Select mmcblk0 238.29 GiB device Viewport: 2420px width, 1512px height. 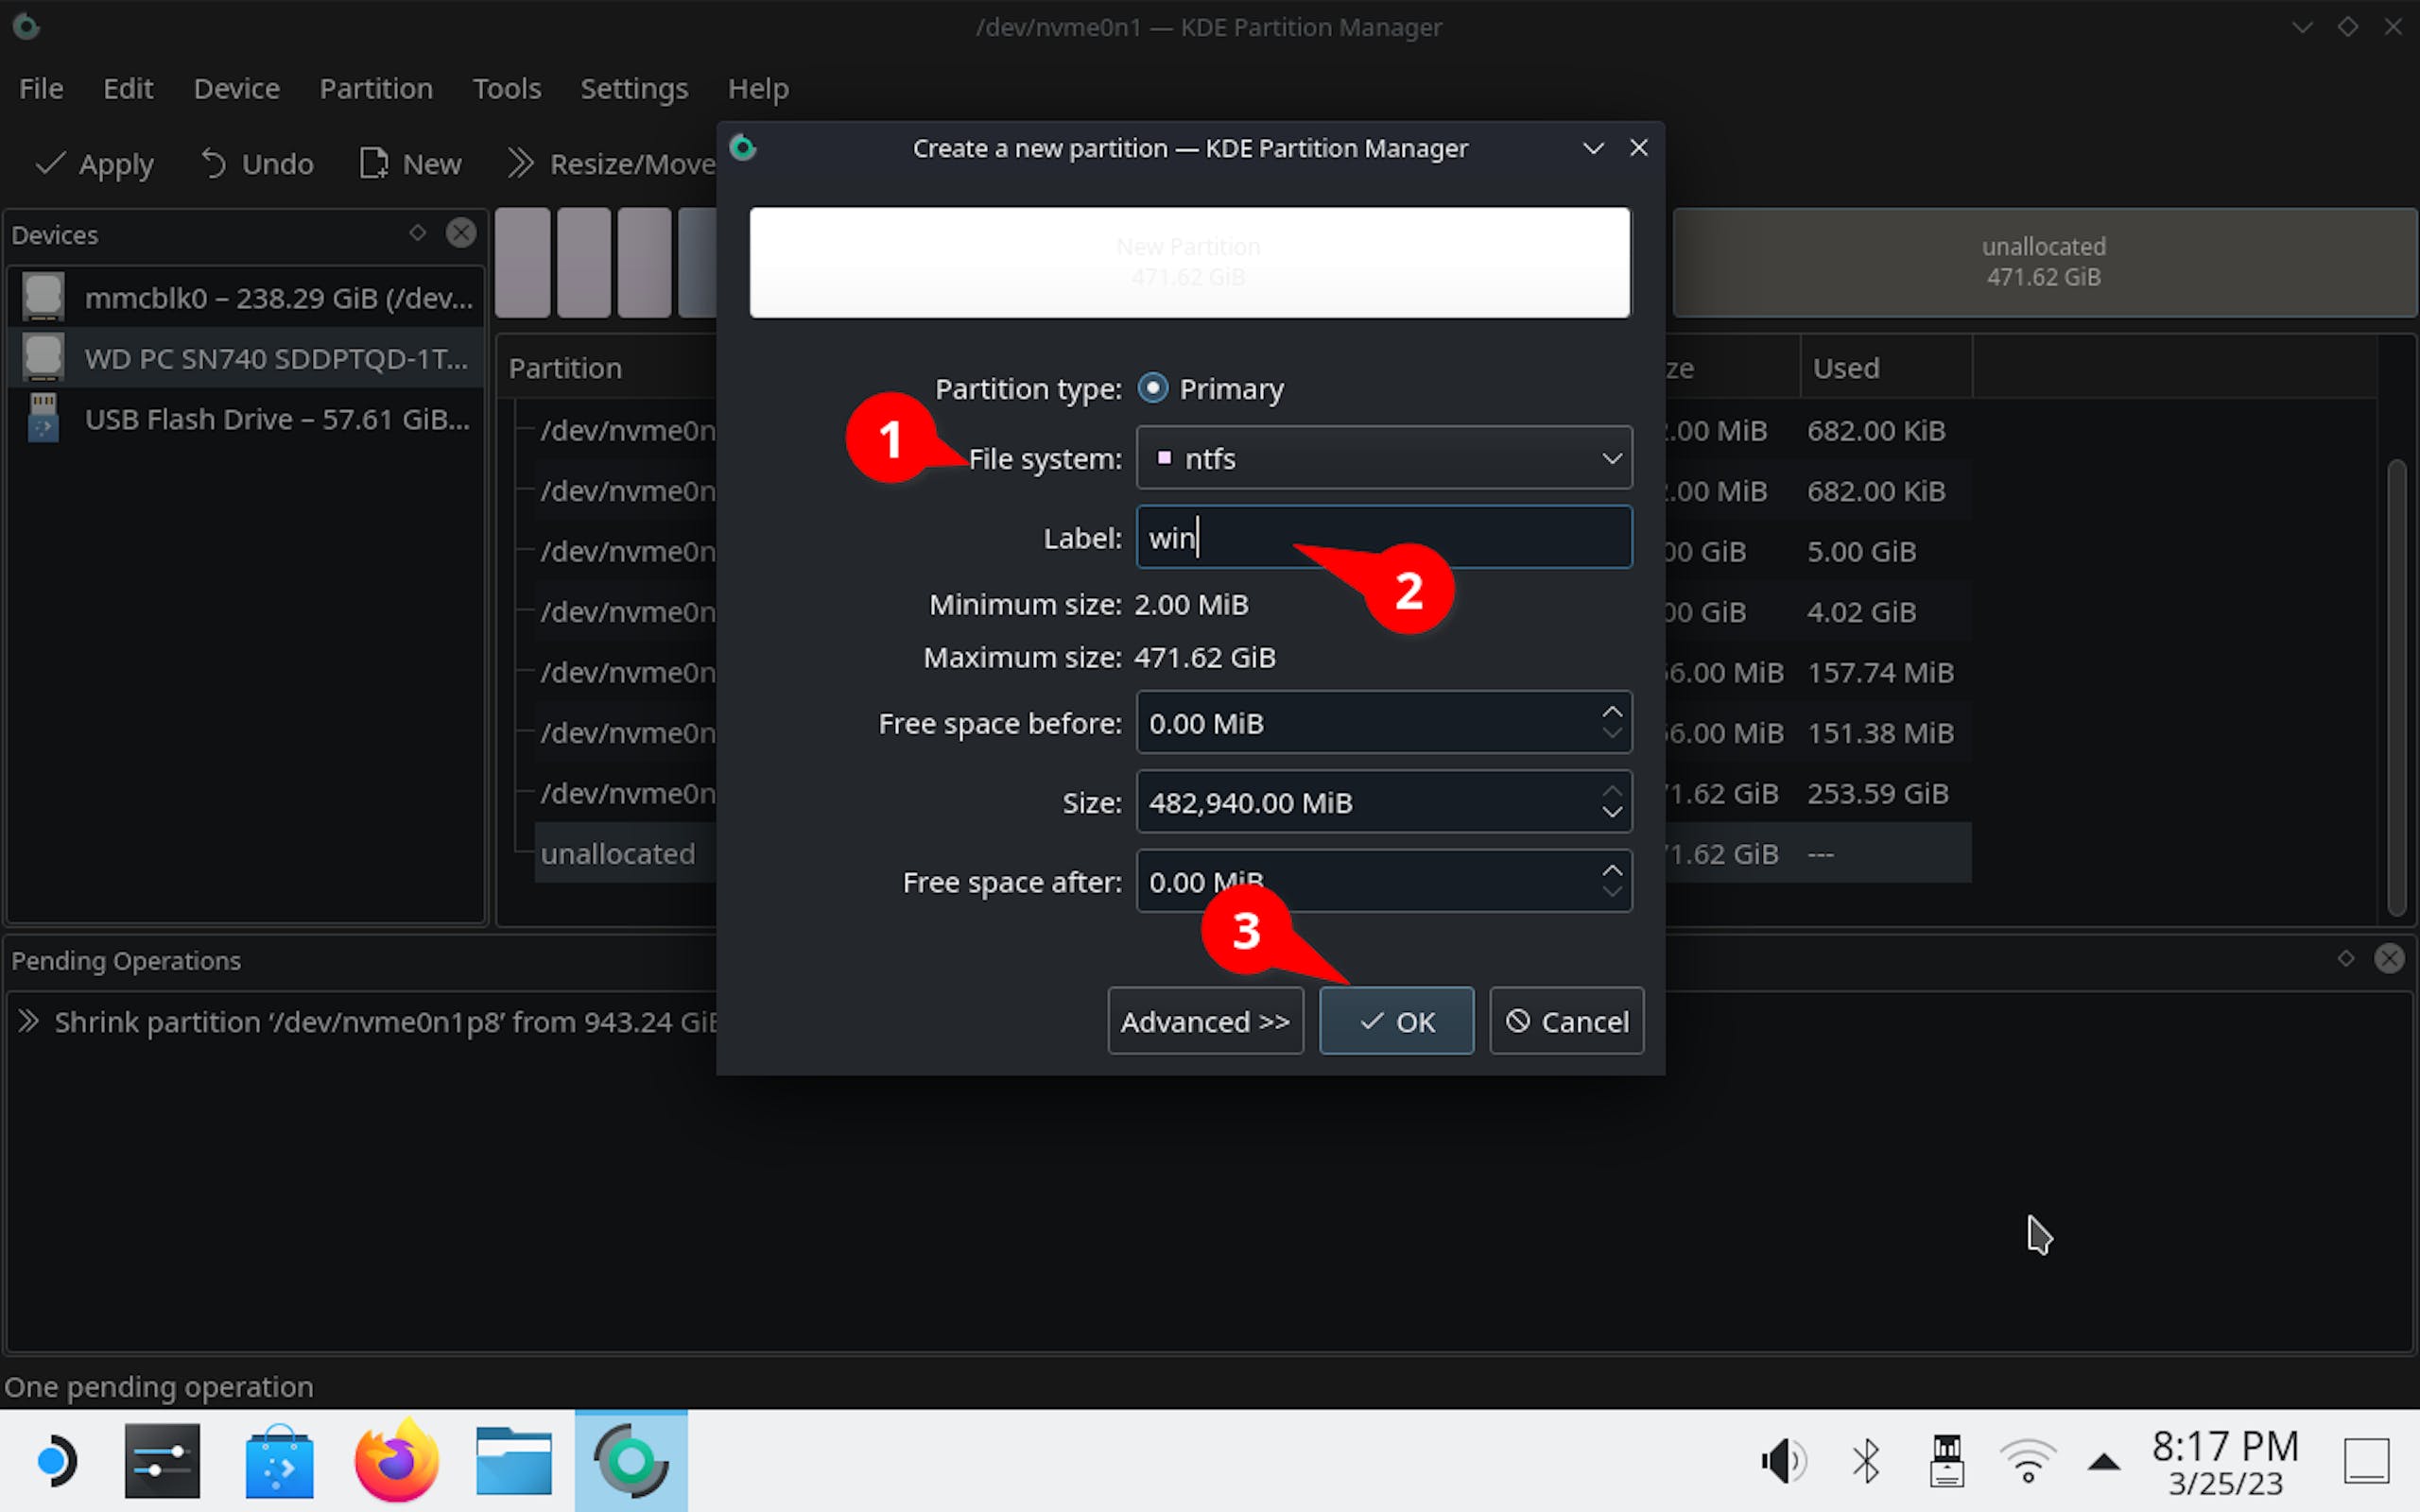point(246,297)
